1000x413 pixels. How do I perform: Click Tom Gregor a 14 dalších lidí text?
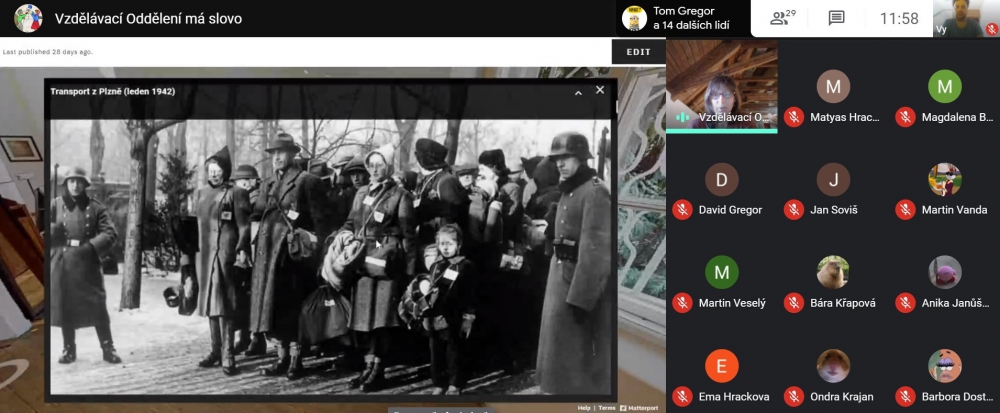(691, 18)
